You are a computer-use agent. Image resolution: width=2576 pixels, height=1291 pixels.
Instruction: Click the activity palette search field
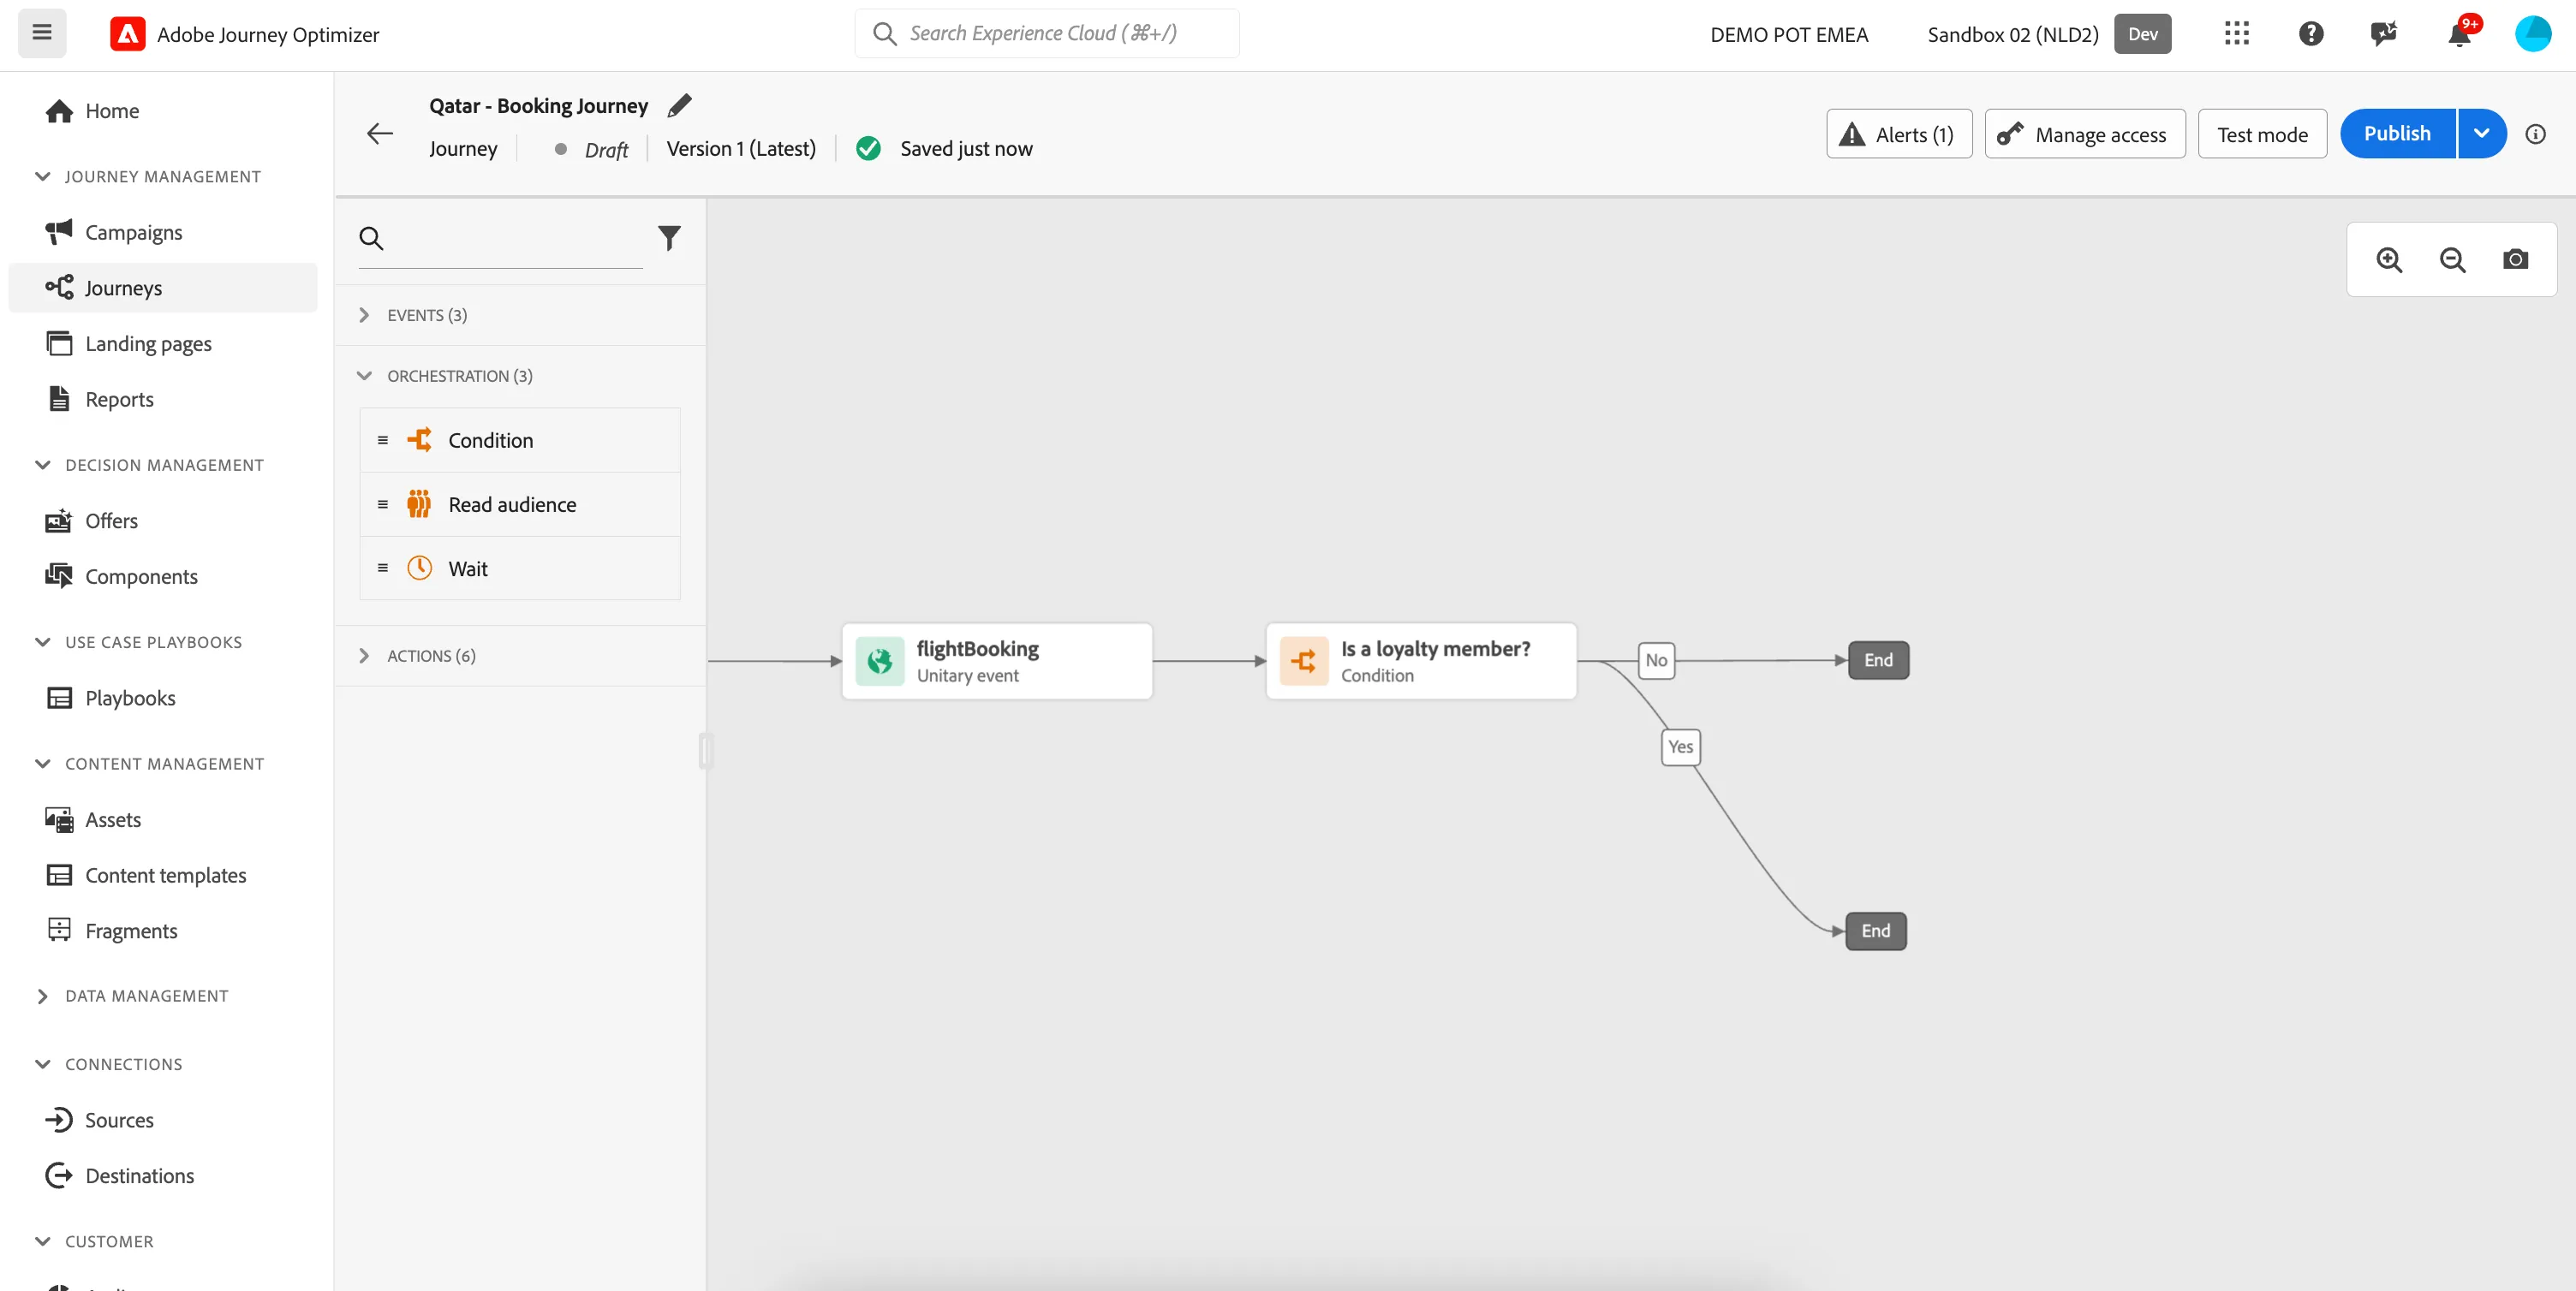click(x=500, y=238)
